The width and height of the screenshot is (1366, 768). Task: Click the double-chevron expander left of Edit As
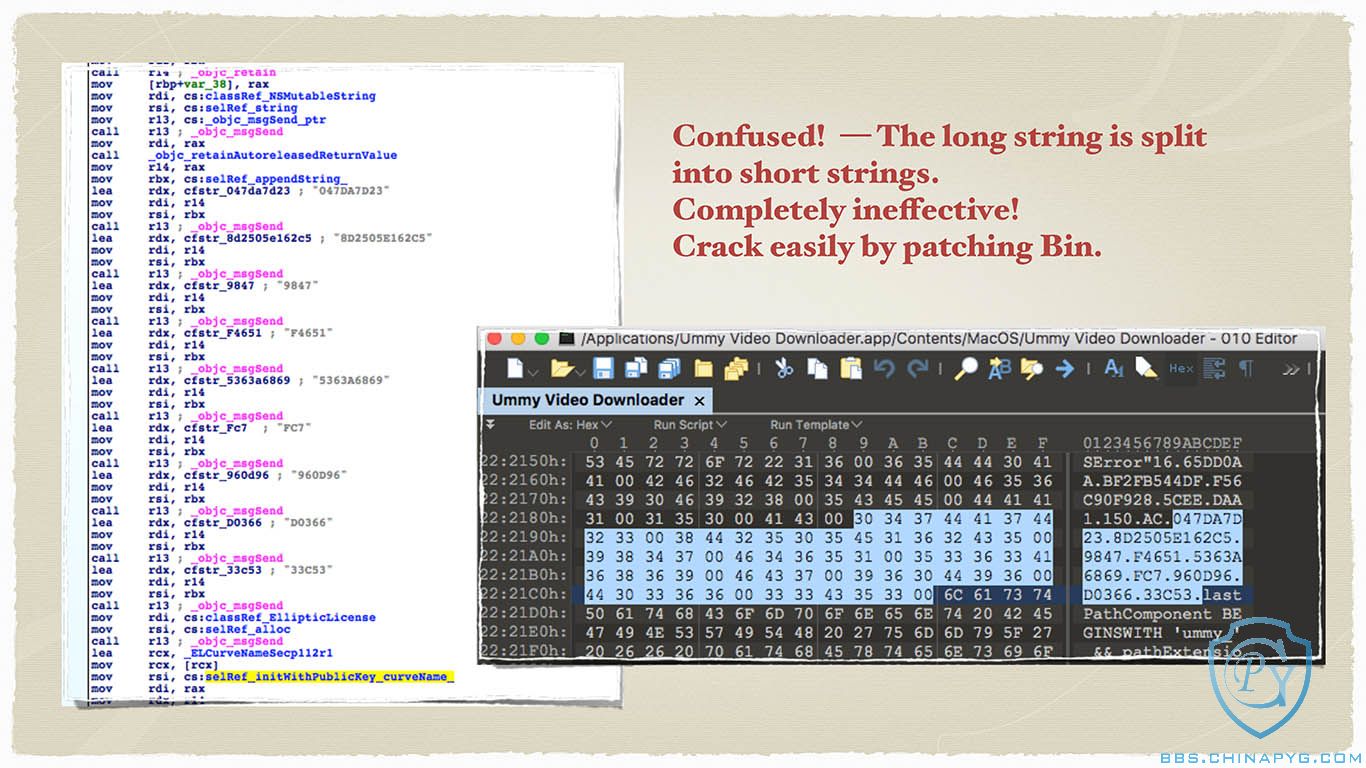(x=490, y=424)
